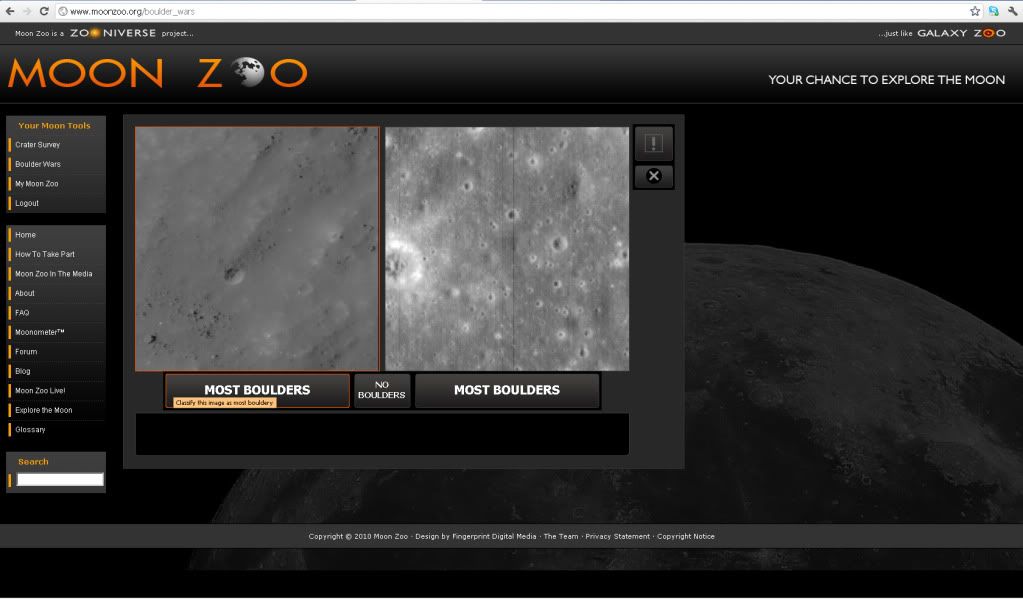Open Privacy Statement footer link
The width and height of the screenshot is (1023, 599).
[x=618, y=536]
